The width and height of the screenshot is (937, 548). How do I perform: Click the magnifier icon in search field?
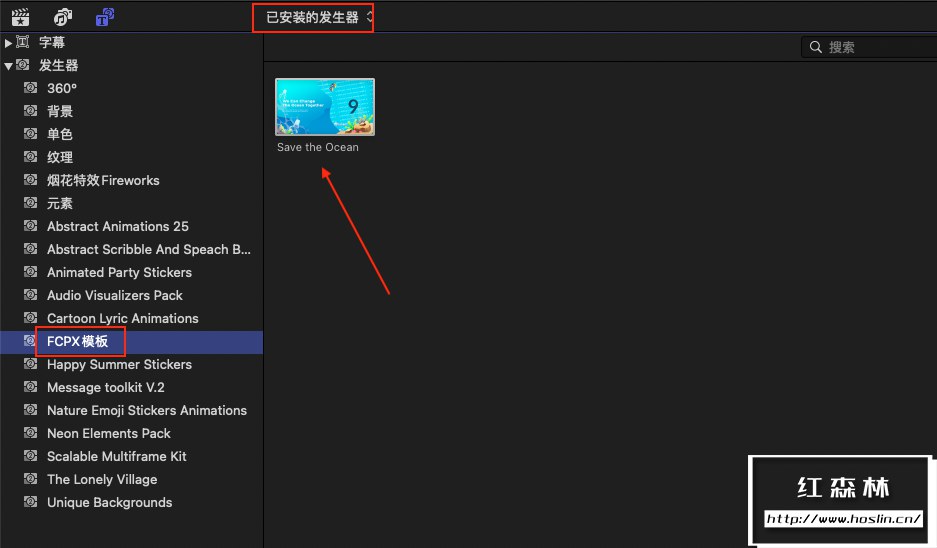(x=816, y=47)
